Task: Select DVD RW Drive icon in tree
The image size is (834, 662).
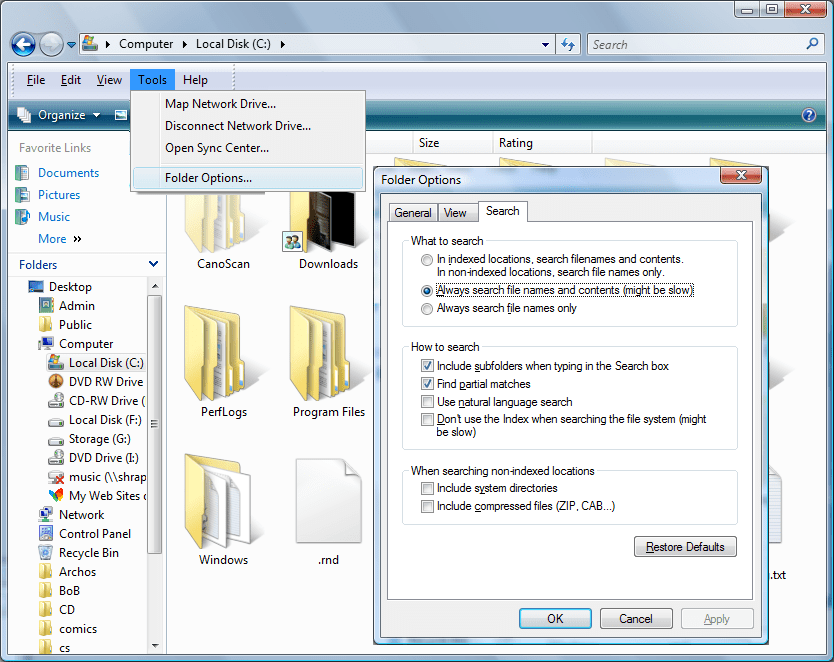Action: click(x=56, y=382)
